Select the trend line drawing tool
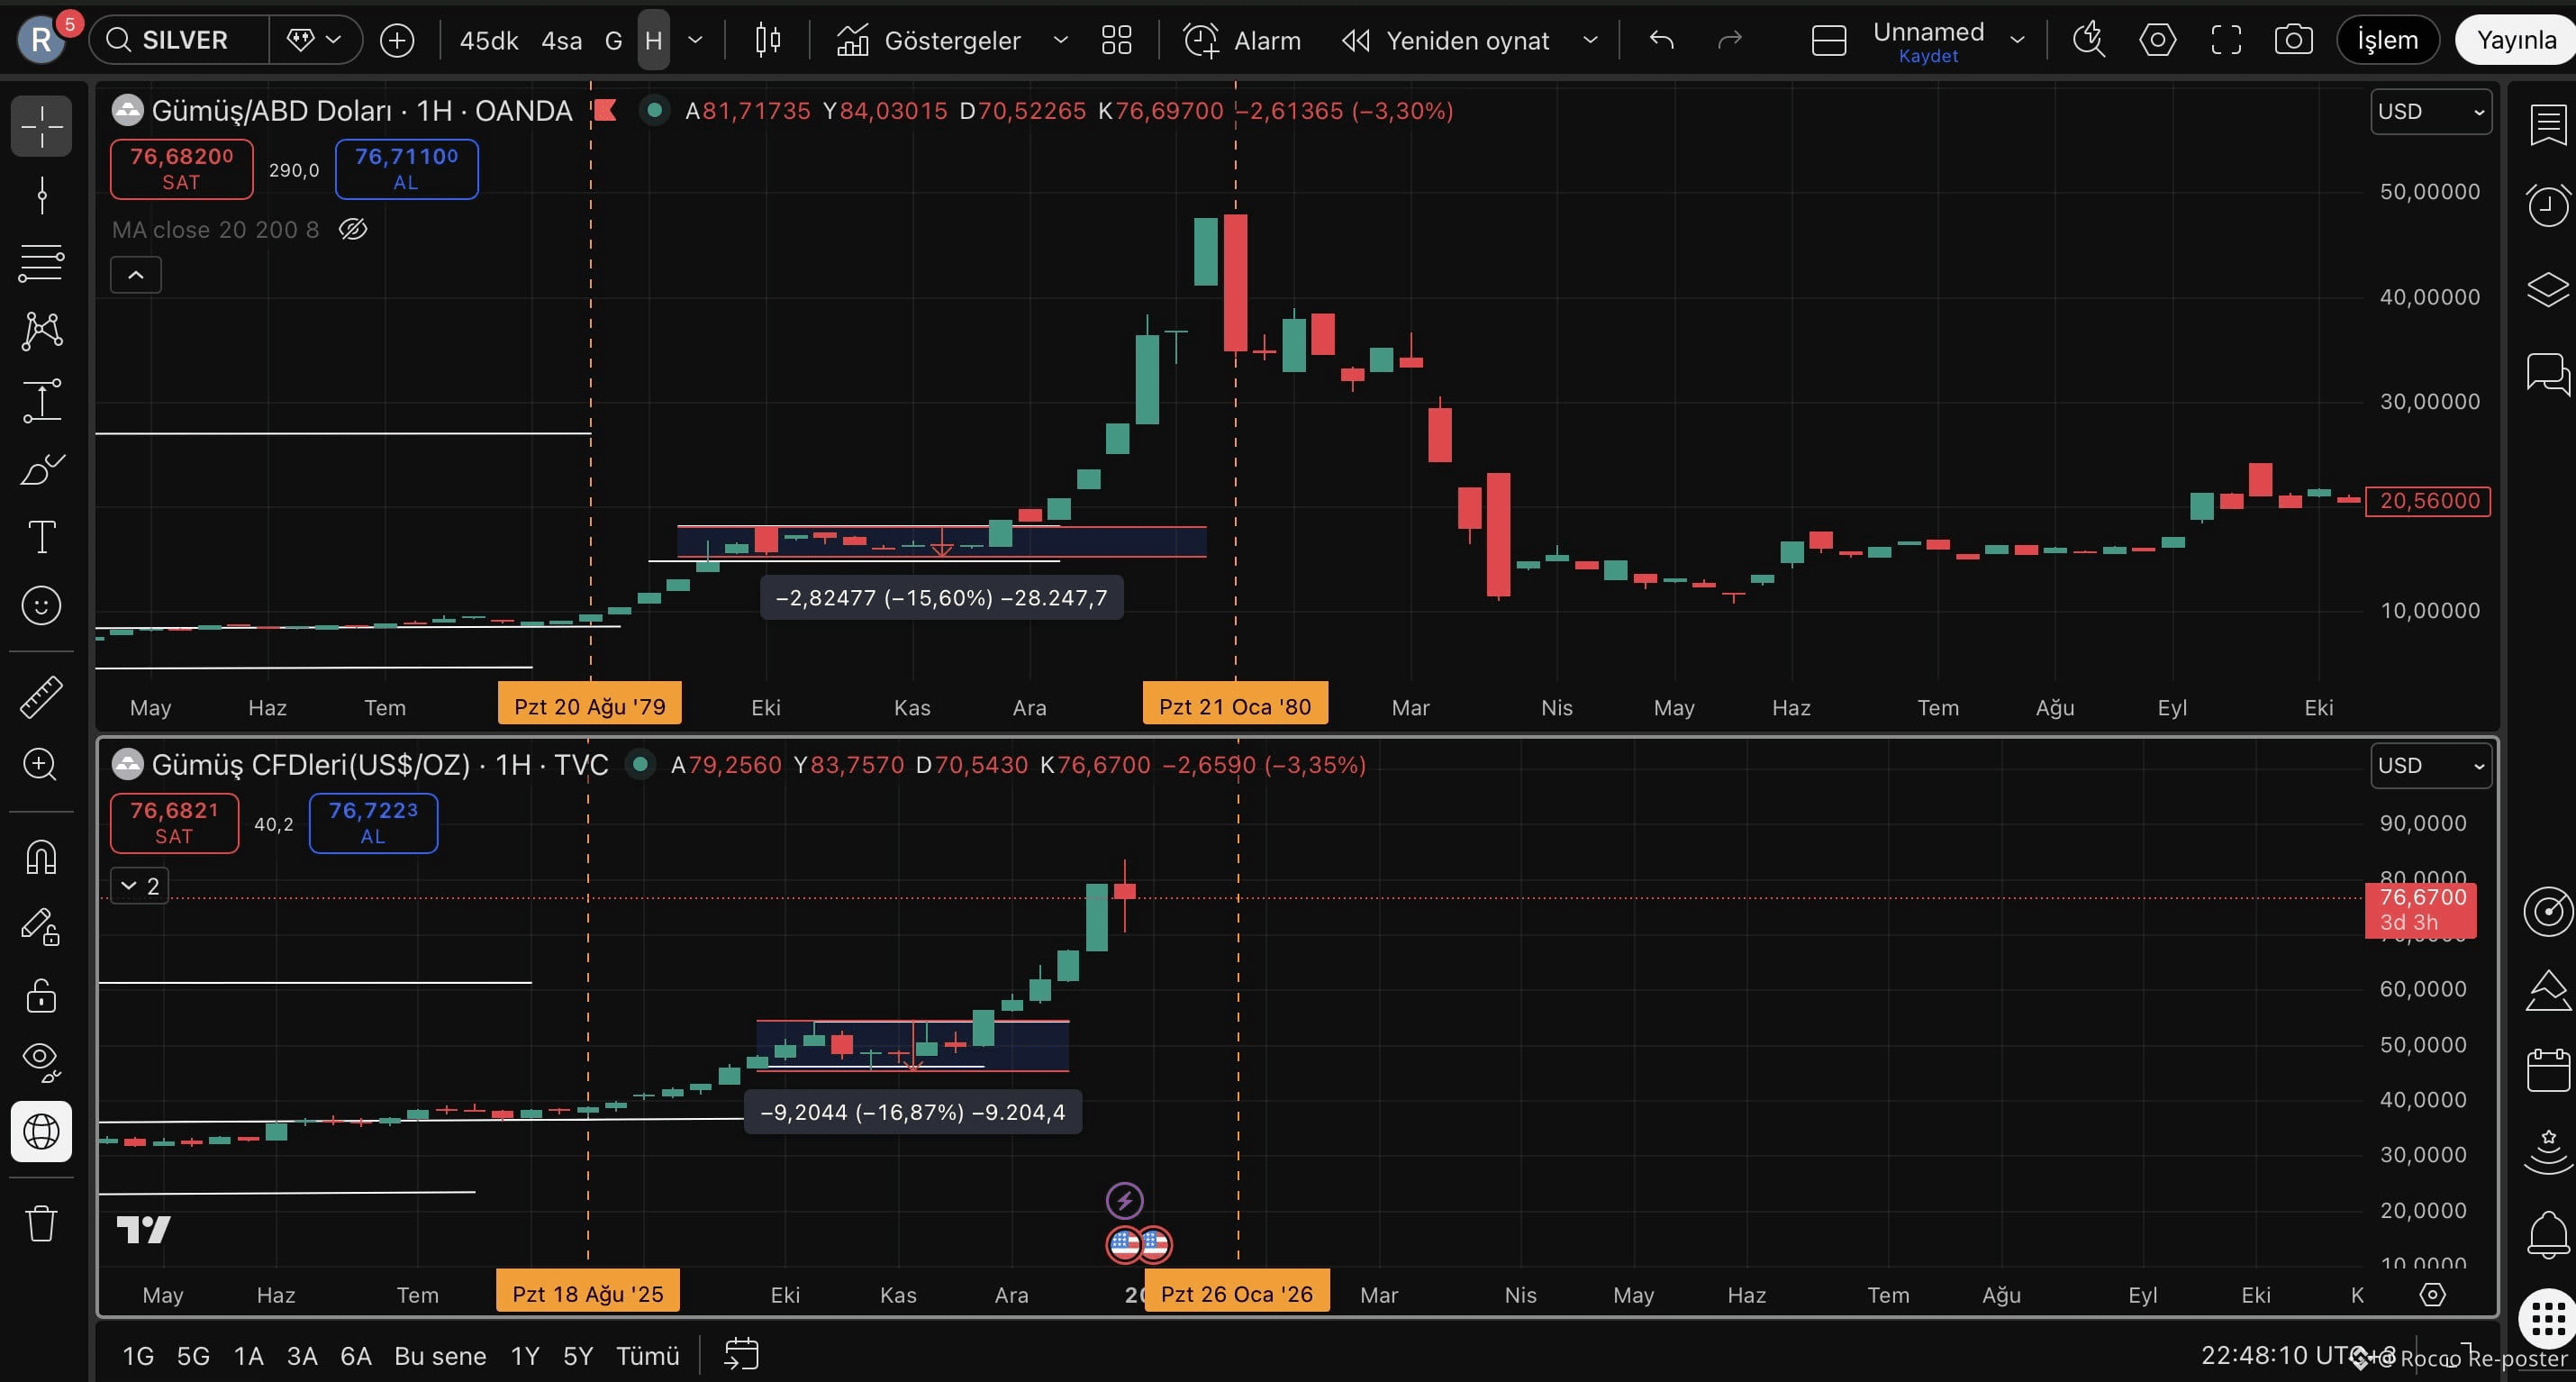 [41, 195]
